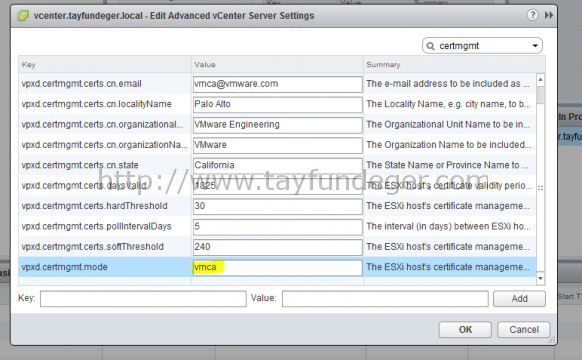Click the scrollbar up arrow in settings list

[540, 79]
